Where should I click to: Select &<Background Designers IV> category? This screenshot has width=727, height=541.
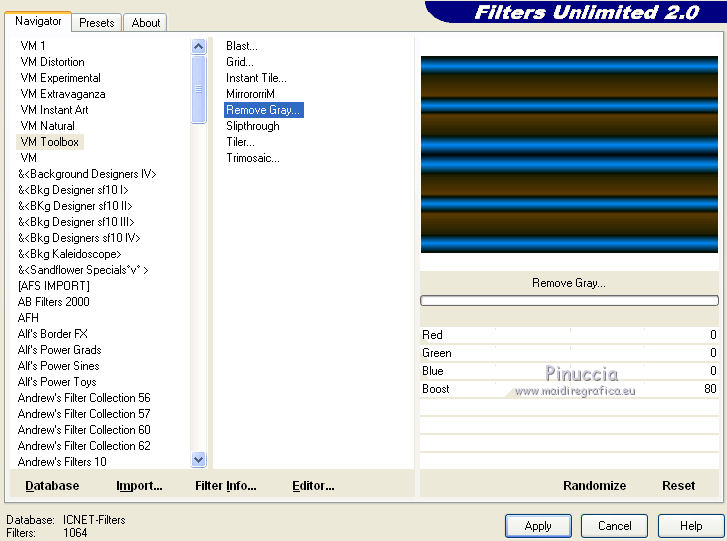(x=87, y=174)
